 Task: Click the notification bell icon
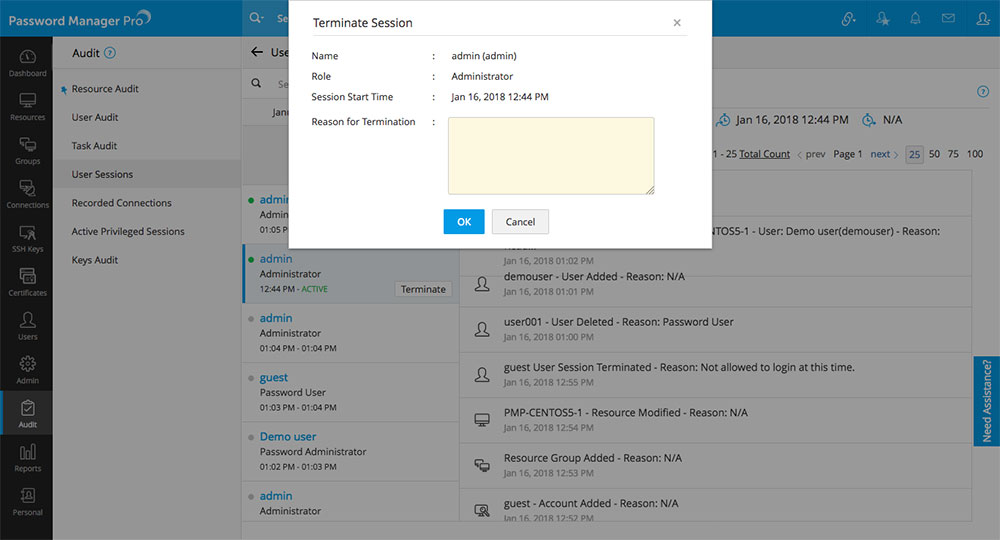[914, 18]
